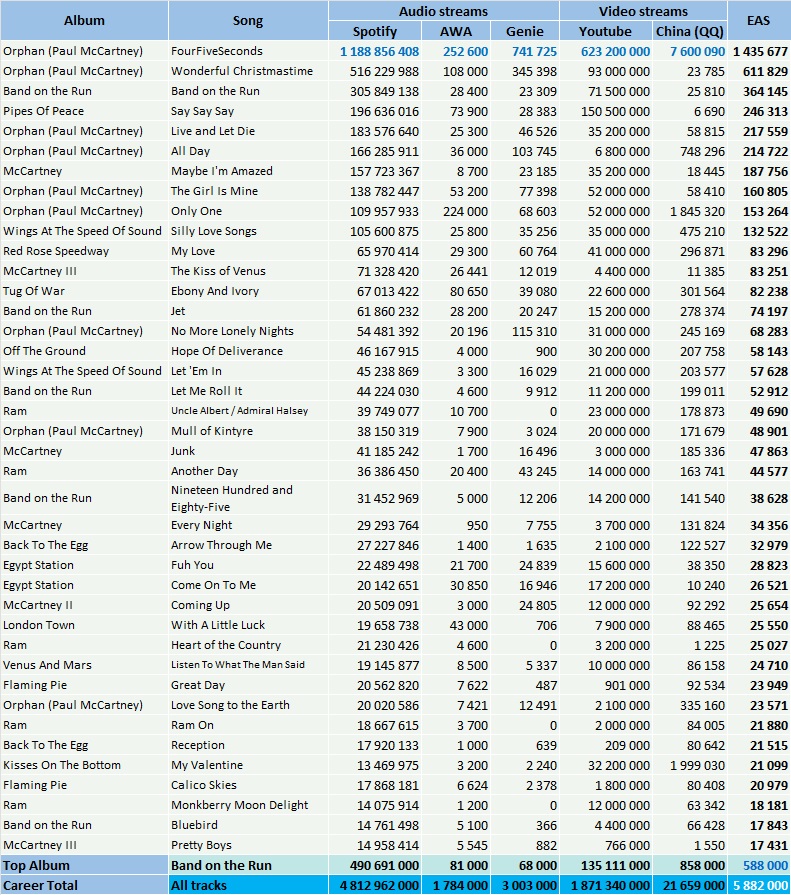Select the My Valentine song cell
Image resolution: width=791 pixels, height=895 pixels.
click(x=248, y=764)
